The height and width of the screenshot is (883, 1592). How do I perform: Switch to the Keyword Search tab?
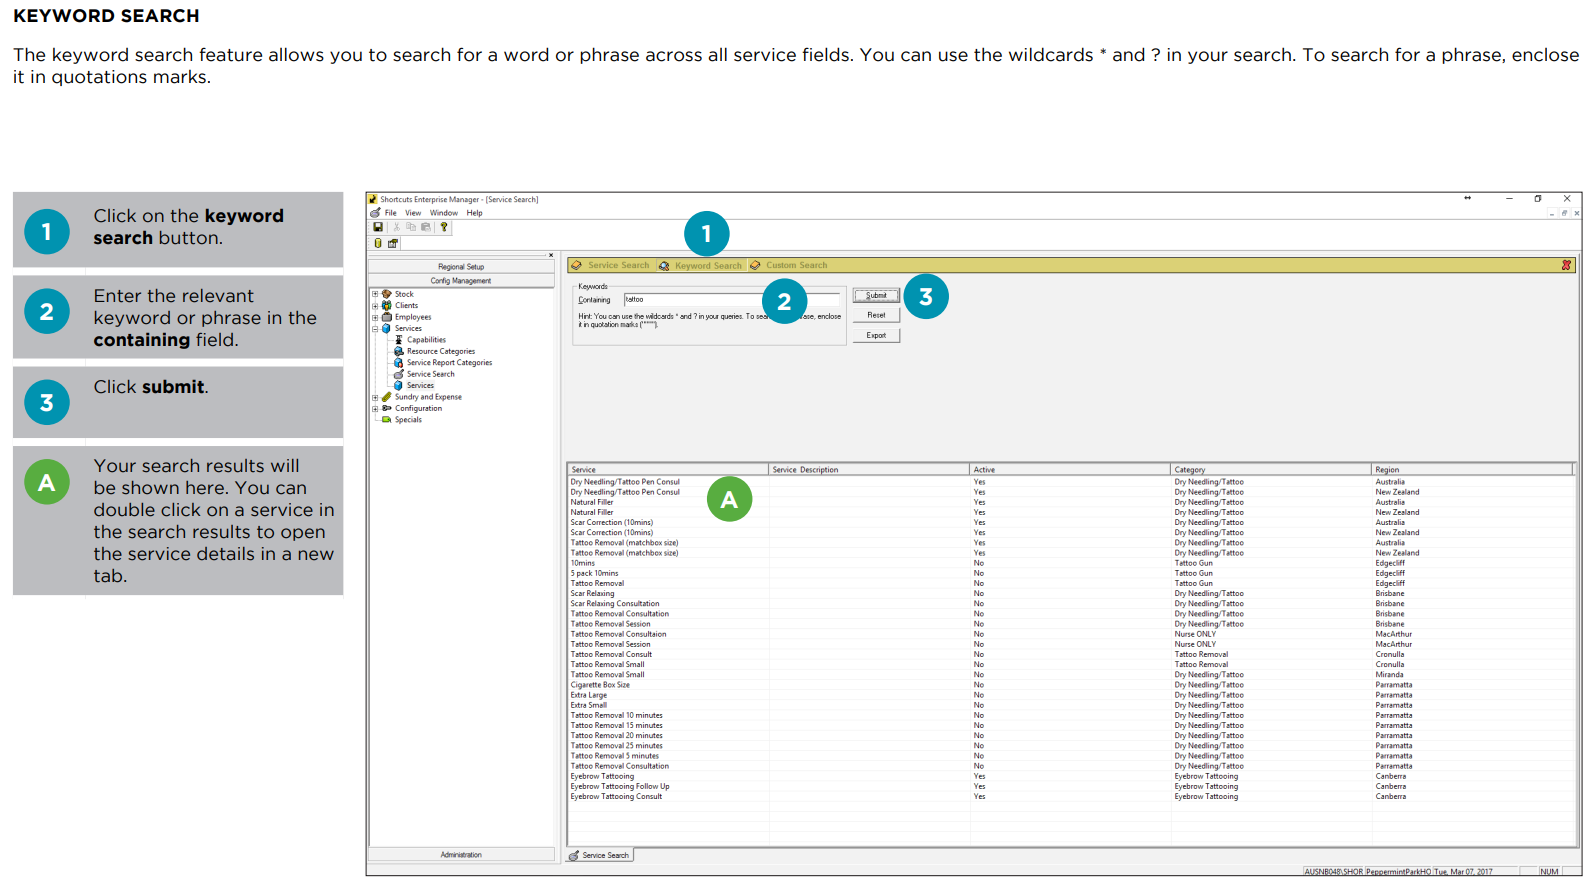tap(701, 265)
